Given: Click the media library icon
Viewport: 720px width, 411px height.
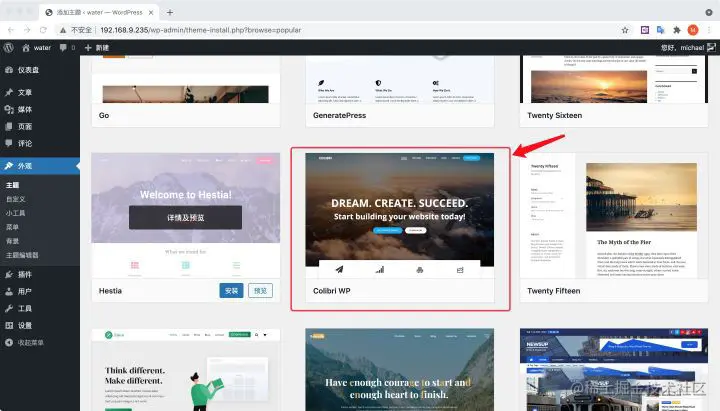Looking at the screenshot, I should tap(9, 109).
